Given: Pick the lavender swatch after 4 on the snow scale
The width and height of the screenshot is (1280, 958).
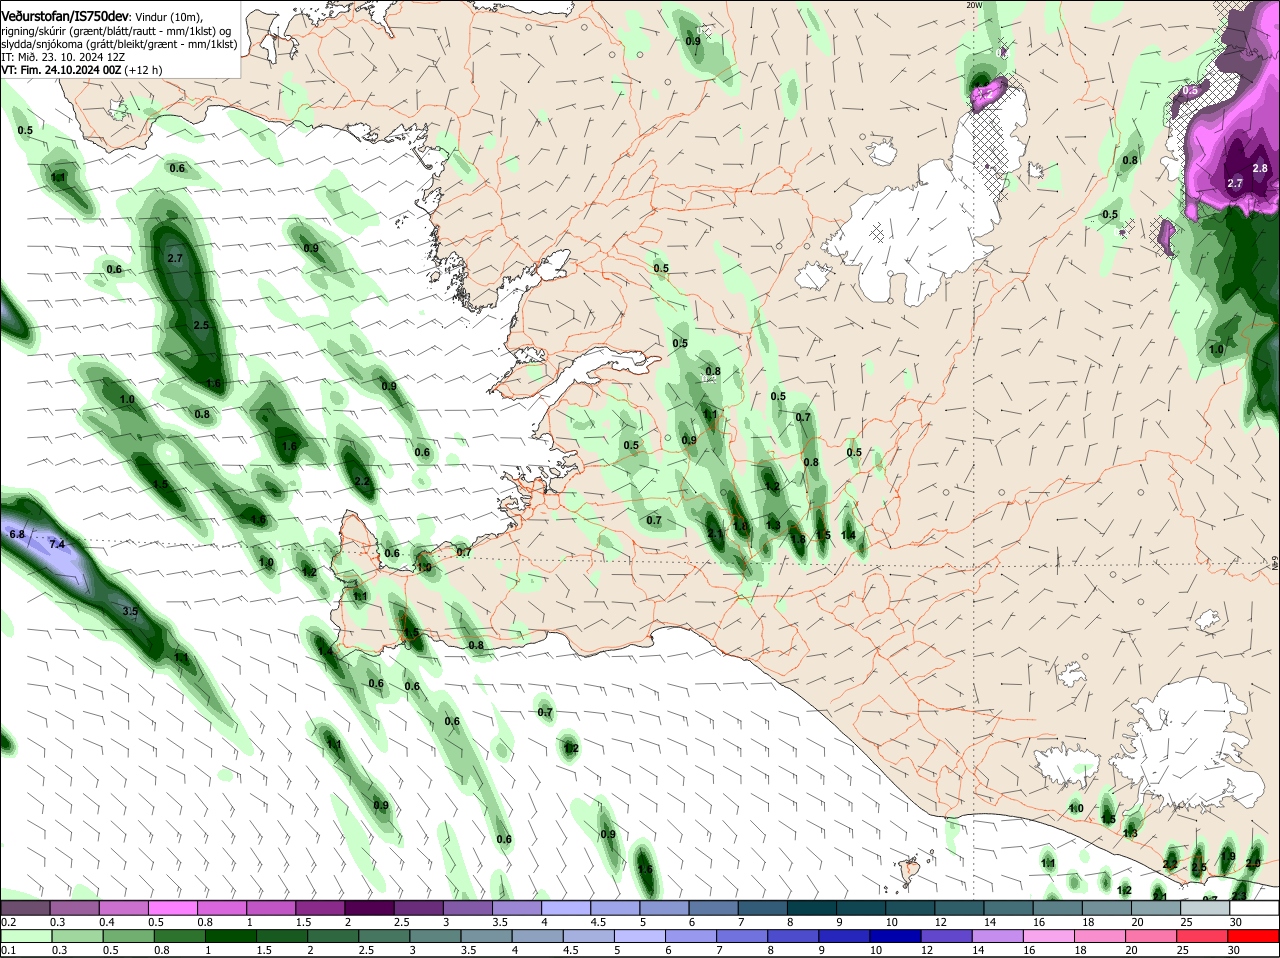Looking at the screenshot, I should 568,908.
